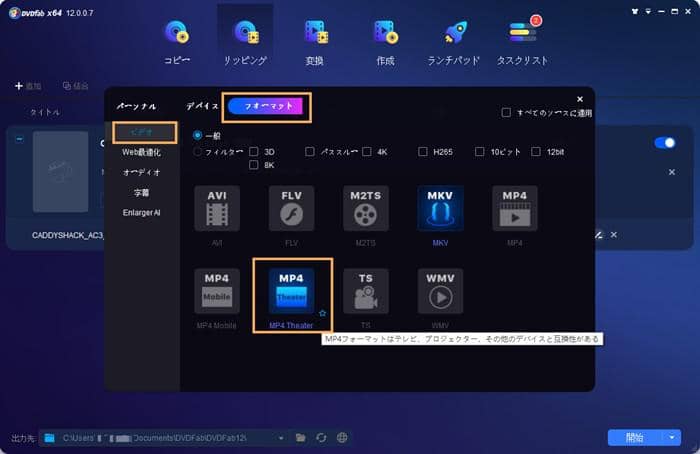The width and height of the screenshot is (700, 454).
Task: Enable the H265 checkbox
Action: tap(425, 152)
